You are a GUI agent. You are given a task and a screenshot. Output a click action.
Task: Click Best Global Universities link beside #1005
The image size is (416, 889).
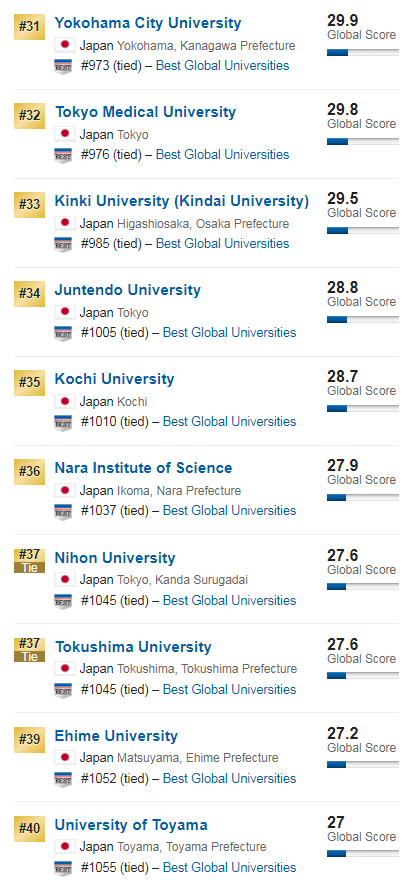click(x=230, y=332)
